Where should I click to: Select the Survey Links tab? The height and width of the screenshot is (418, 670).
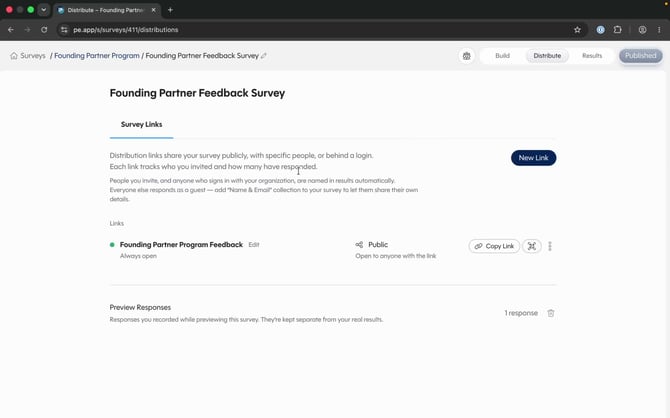pos(141,124)
